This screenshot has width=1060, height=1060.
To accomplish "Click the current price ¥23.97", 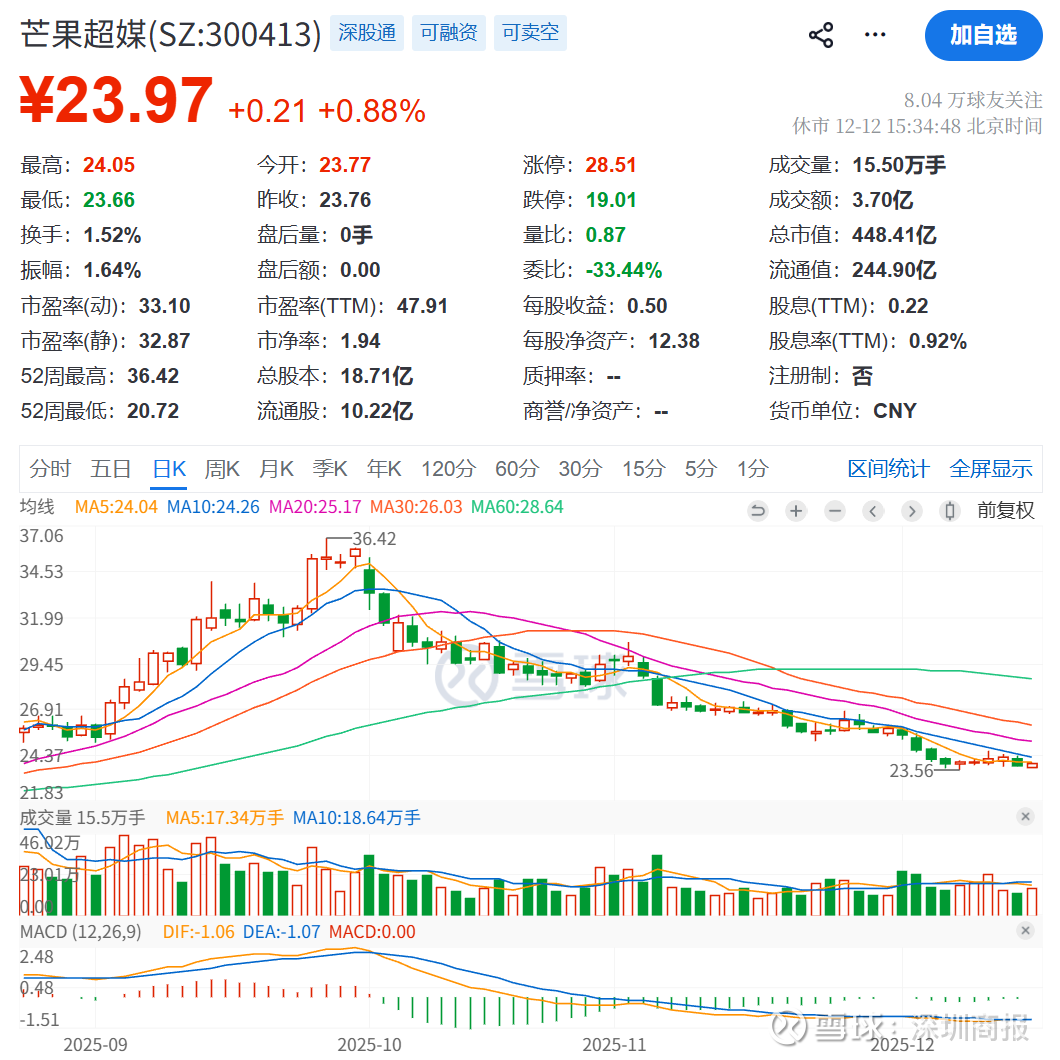I will (x=116, y=101).
